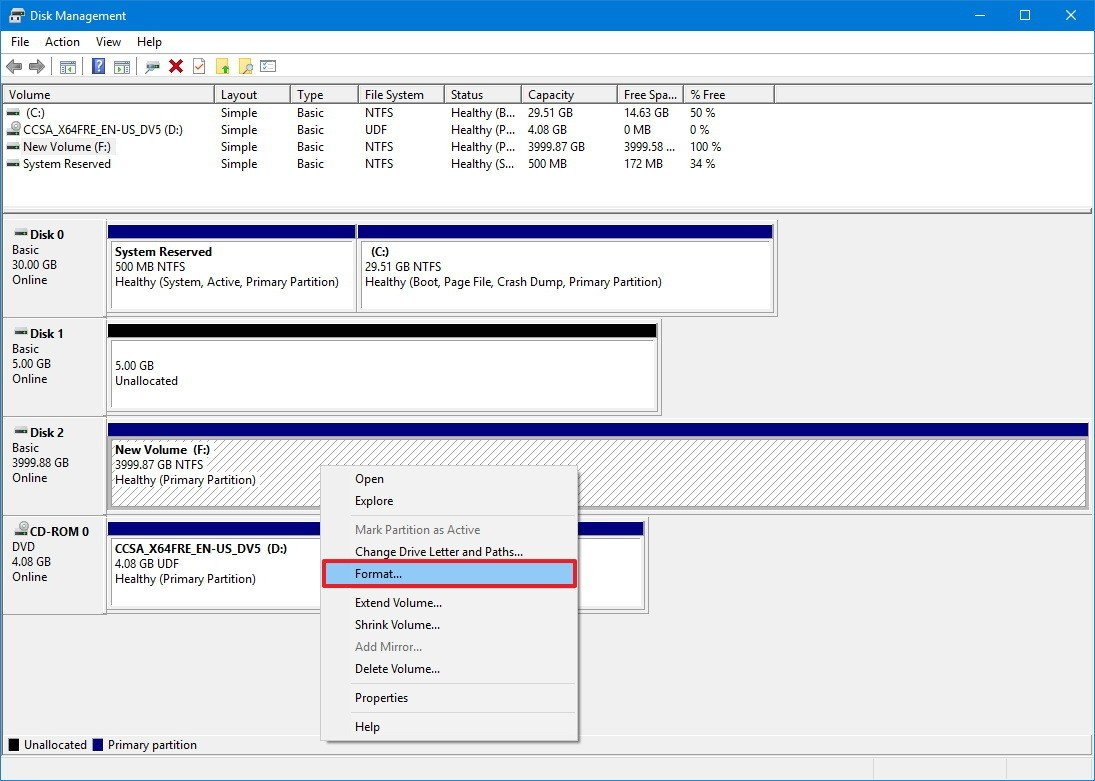Open the Action menu
1095x781 pixels.
[62, 42]
